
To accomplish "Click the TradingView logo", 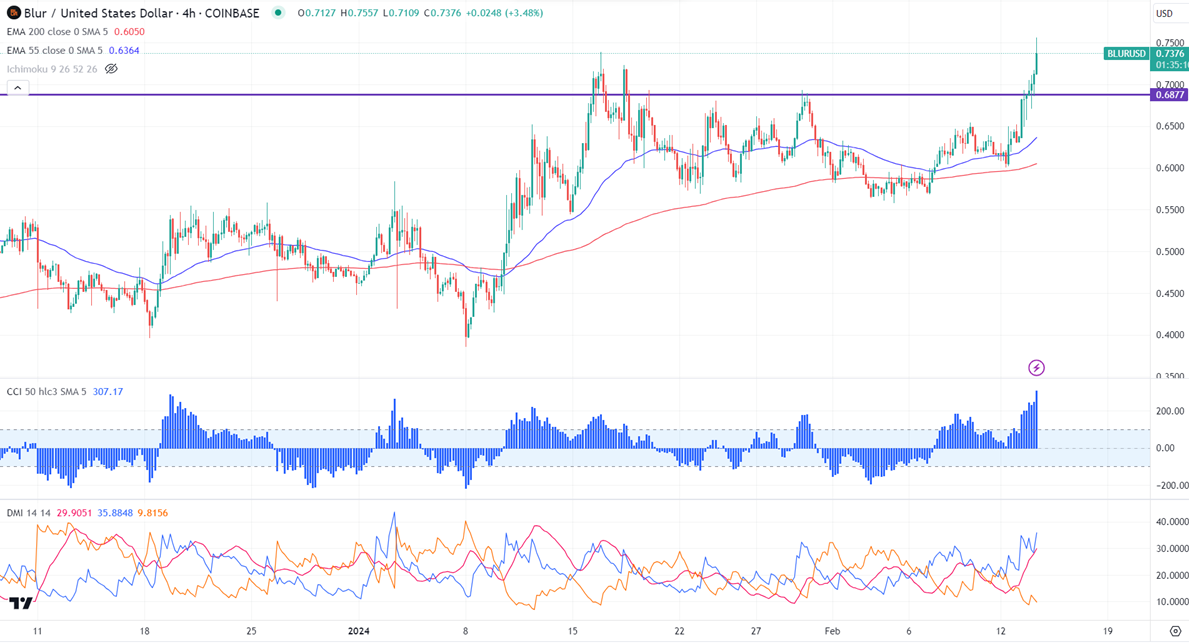I will (20, 604).
